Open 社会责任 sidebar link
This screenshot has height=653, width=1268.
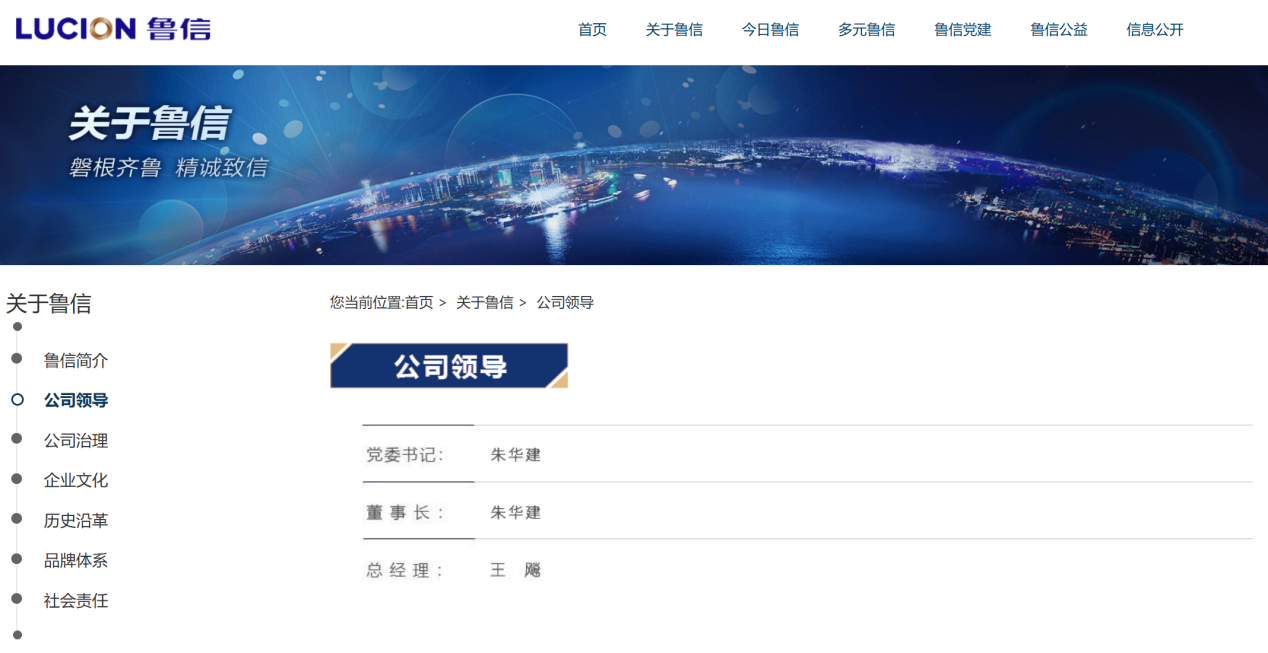pos(76,600)
